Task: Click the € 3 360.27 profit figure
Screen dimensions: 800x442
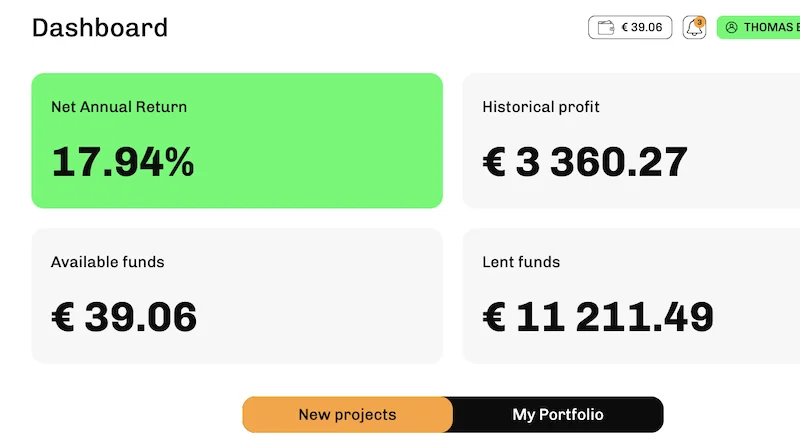Action: click(585, 162)
